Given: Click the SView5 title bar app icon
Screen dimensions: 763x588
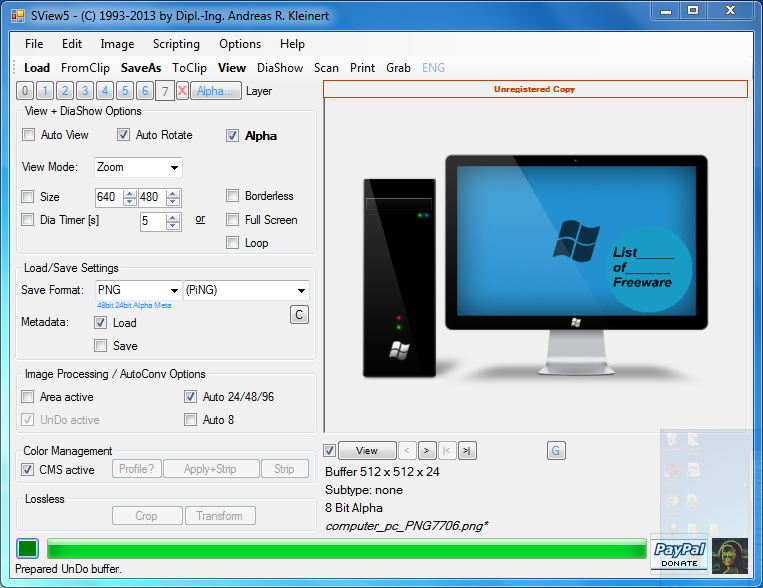Looking at the screenshot, I should [18, 16].
